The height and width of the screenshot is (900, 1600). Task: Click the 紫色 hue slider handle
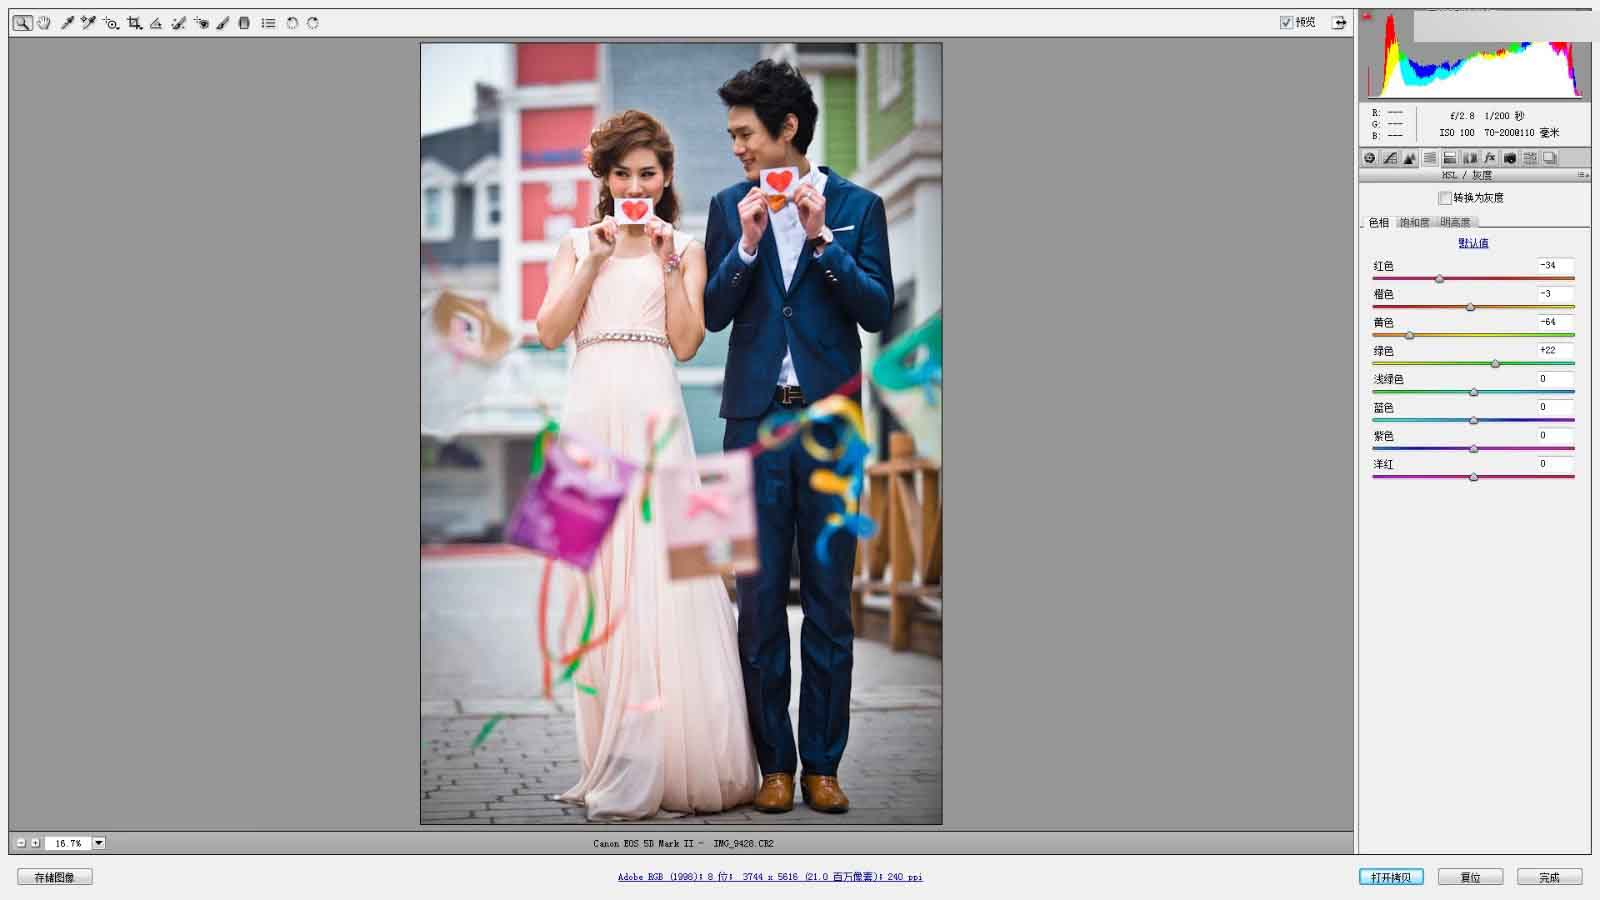1473,449
